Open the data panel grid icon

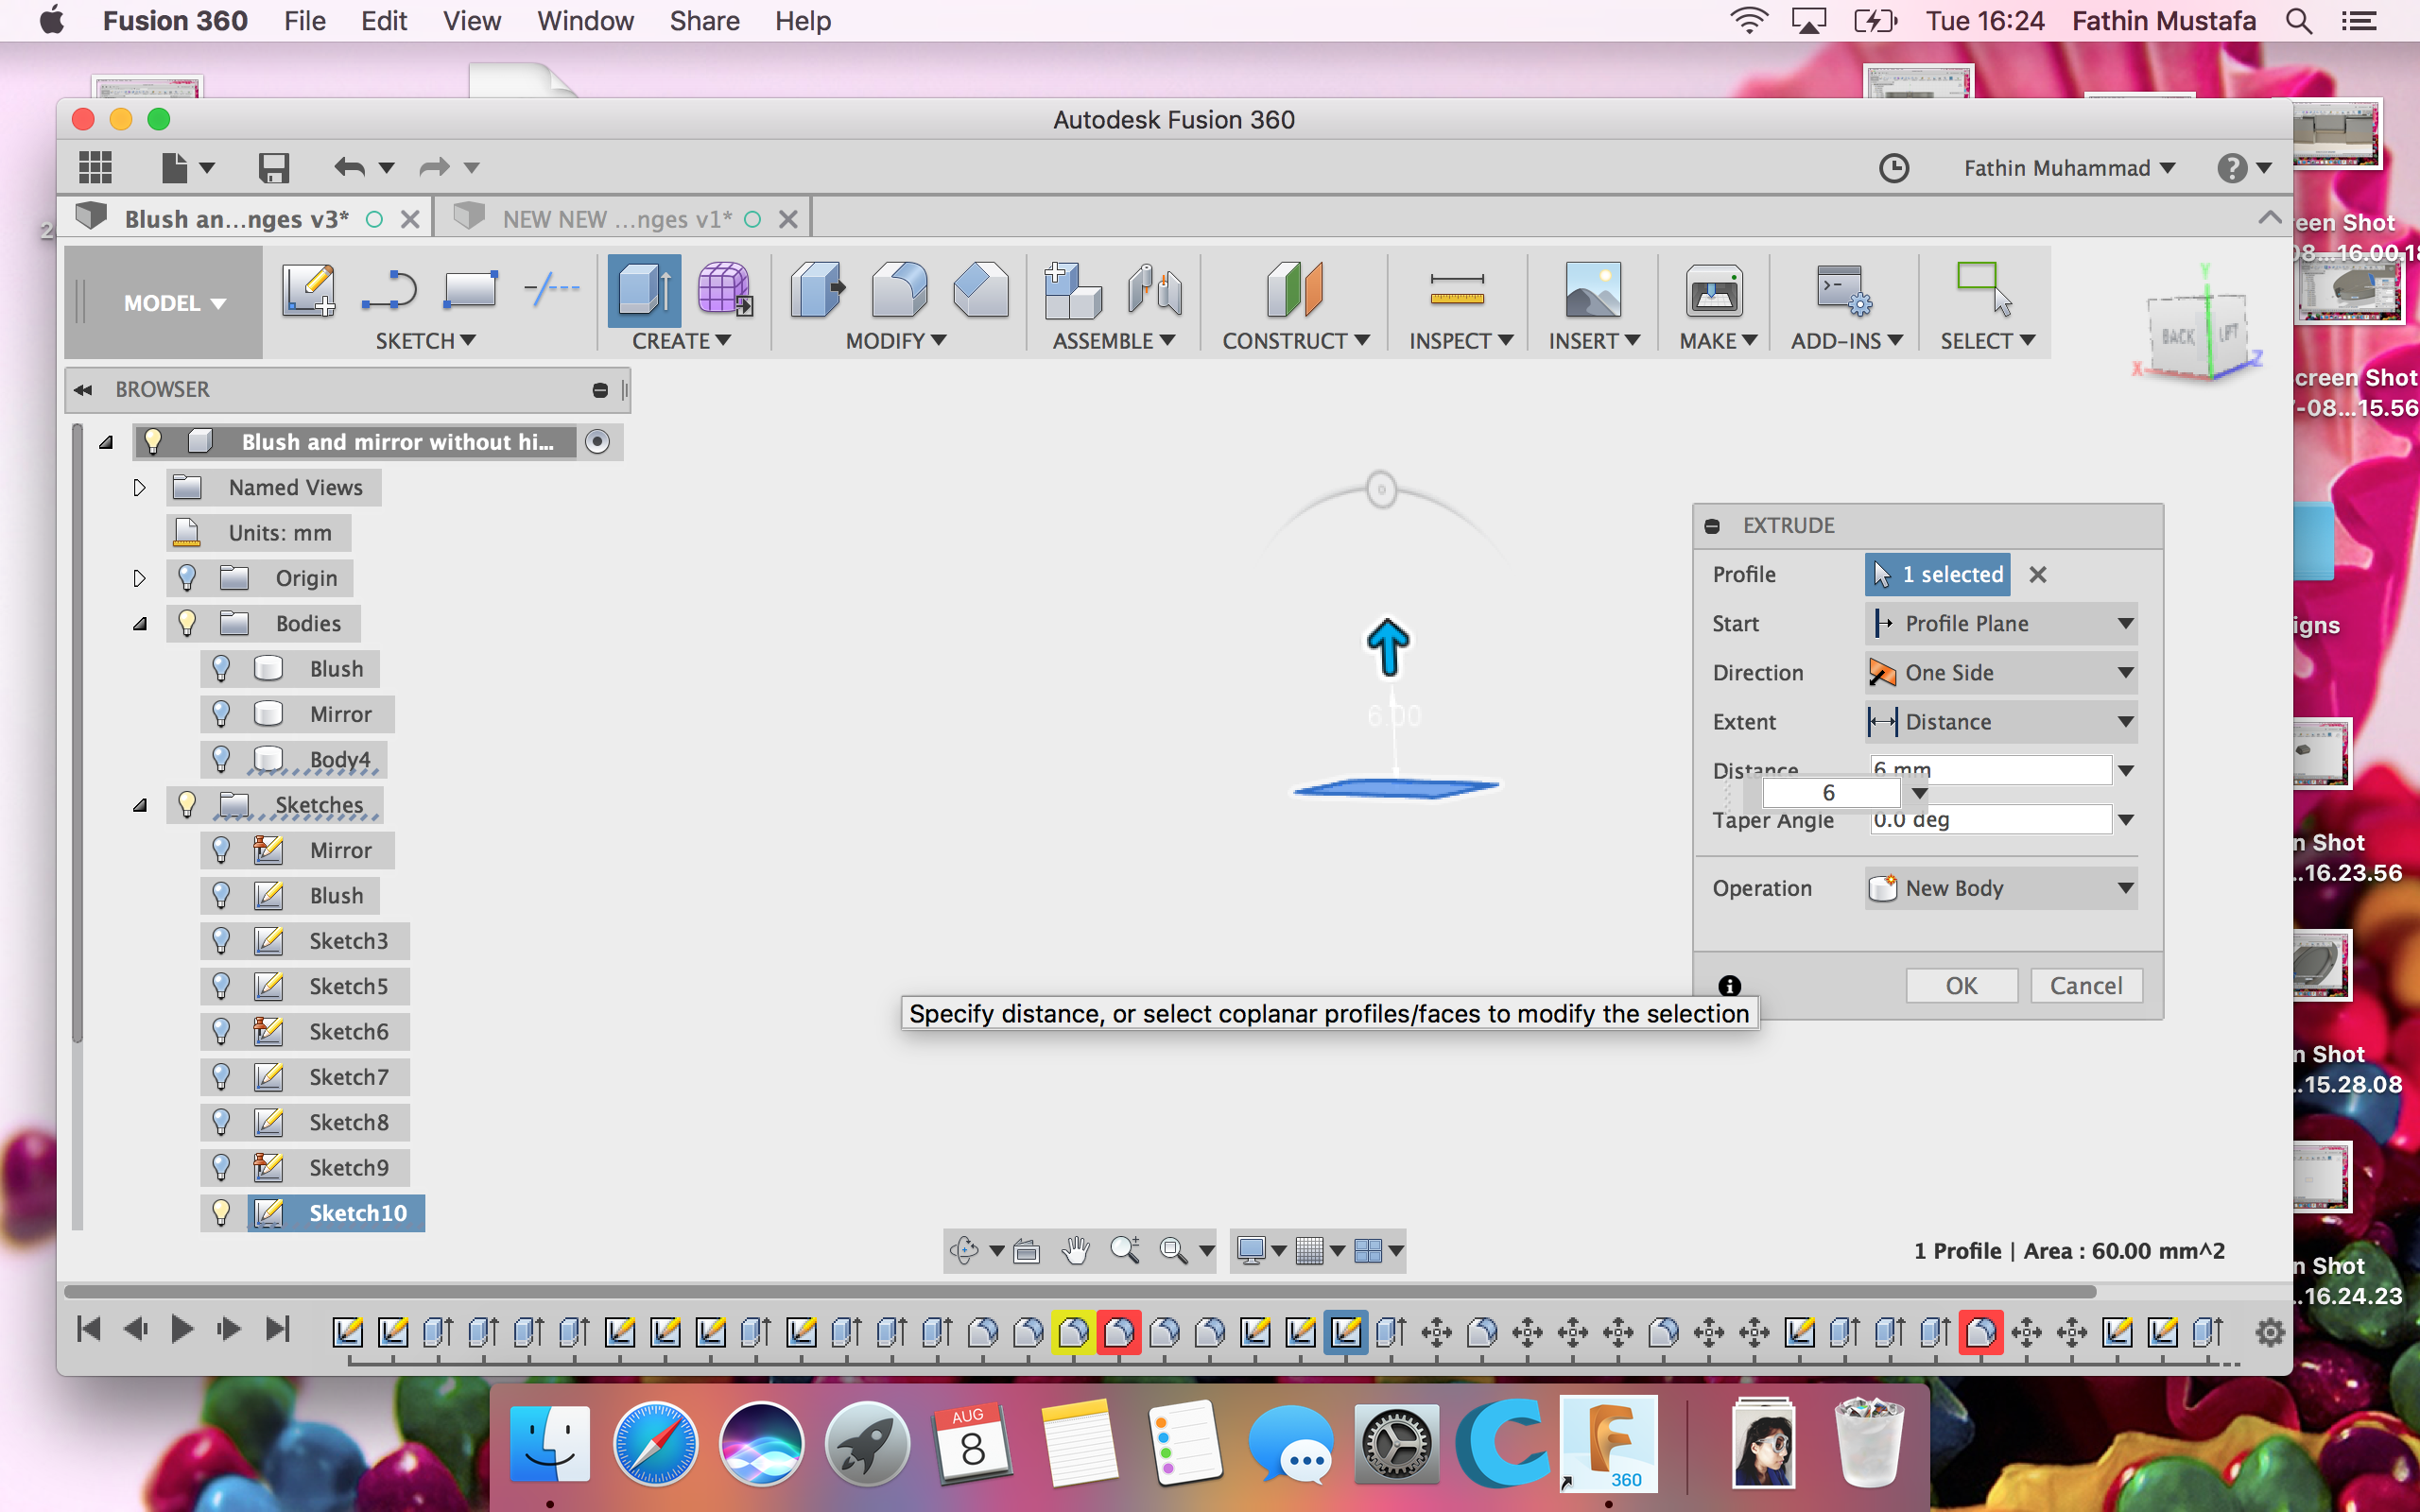point(95,167)
